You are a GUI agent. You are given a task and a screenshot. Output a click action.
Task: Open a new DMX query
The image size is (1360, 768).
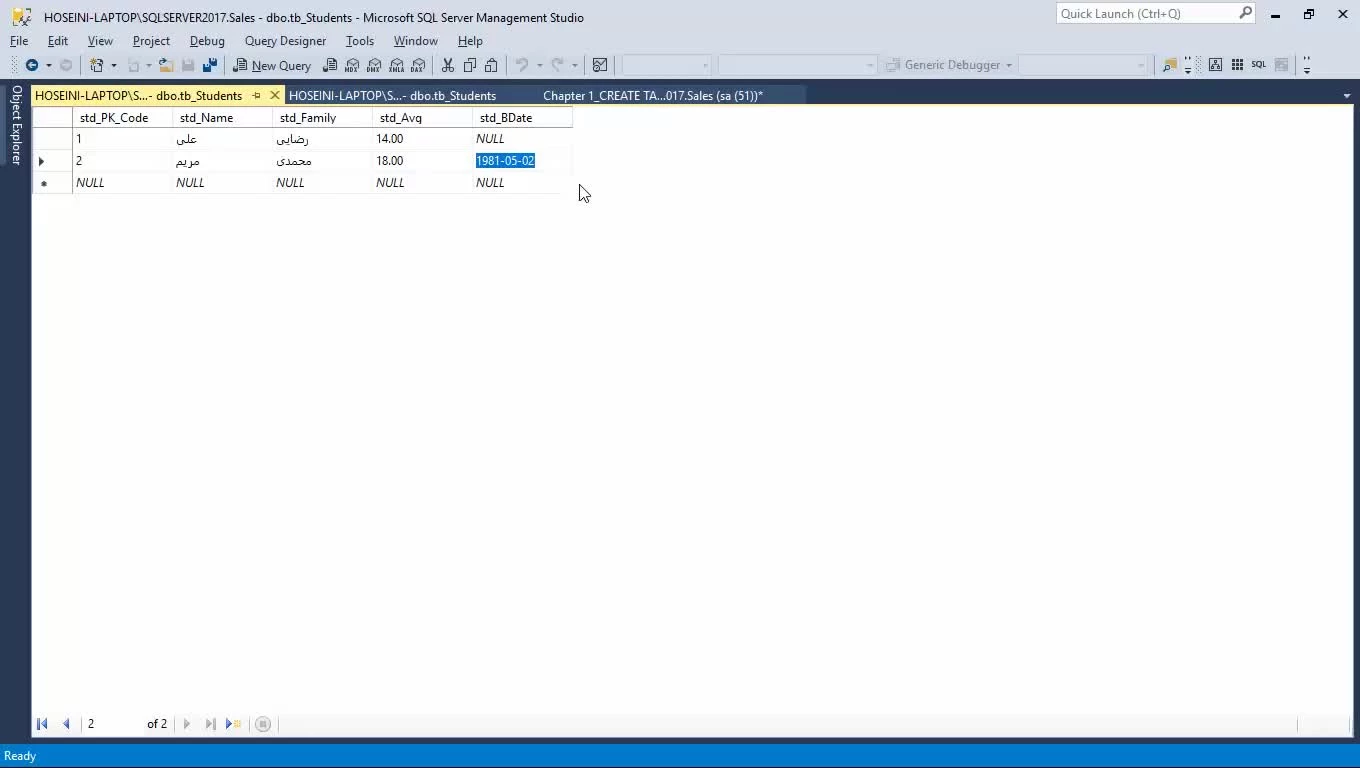pyautogui.click(x=374, y=65)
